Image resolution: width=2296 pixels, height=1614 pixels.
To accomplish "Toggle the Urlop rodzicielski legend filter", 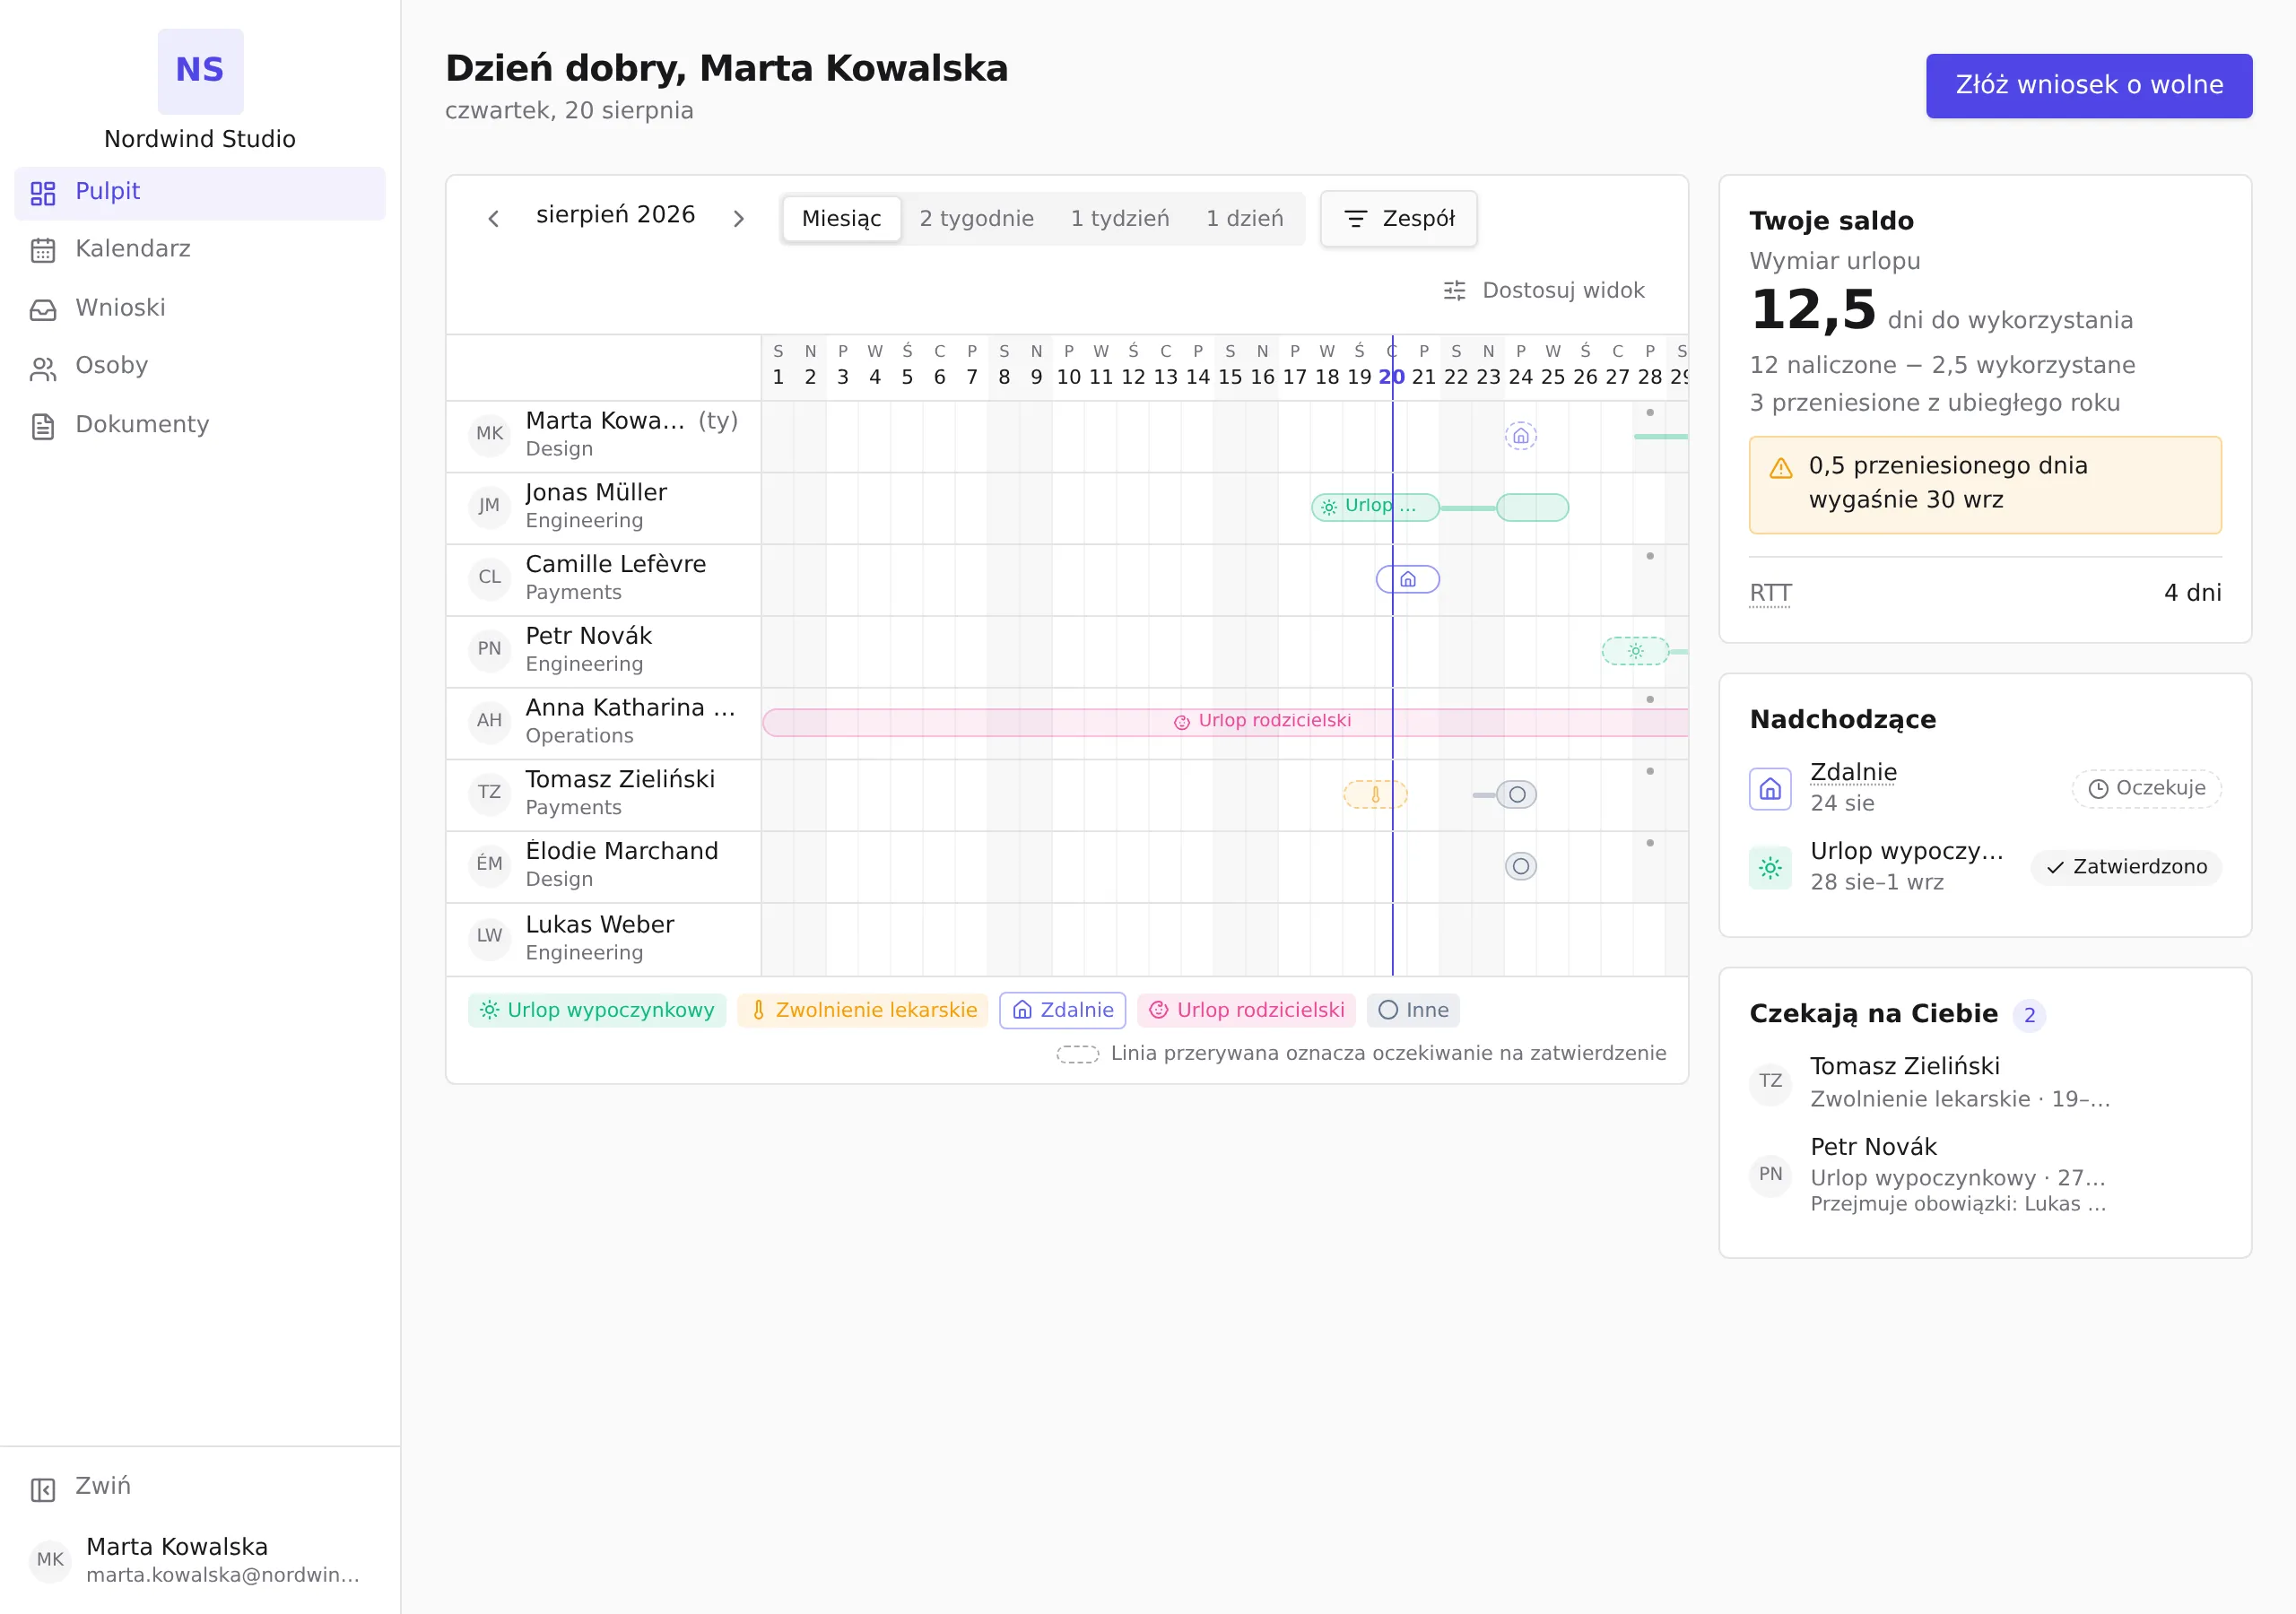I will [x=1246, y=1010].
